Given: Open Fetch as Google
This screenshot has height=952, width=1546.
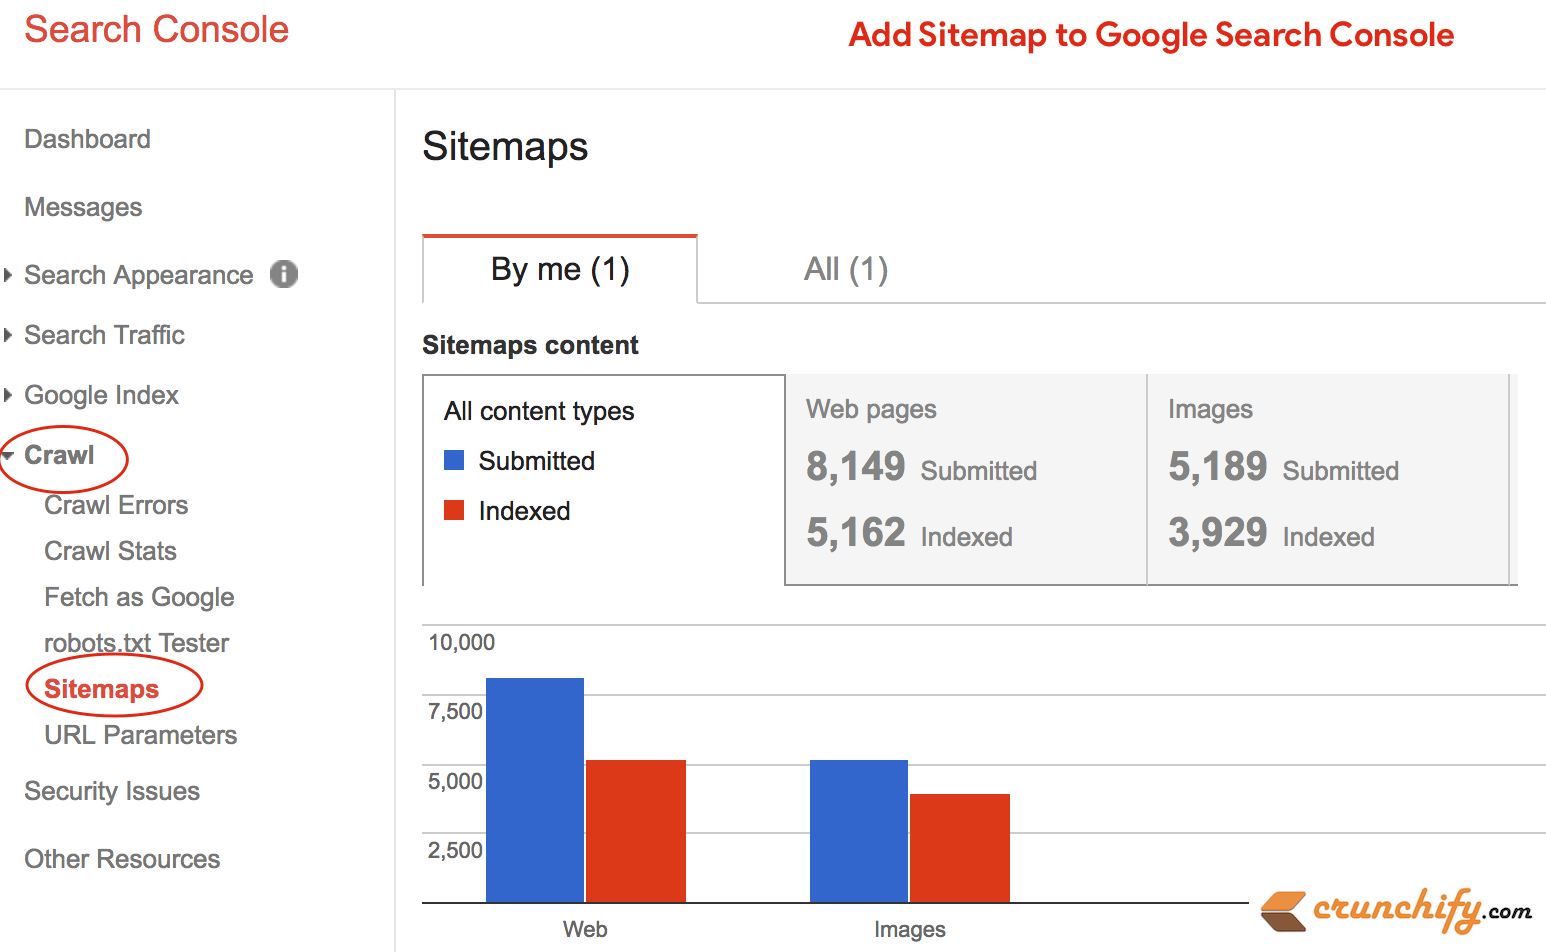Looking at the screenshot, I should tap(140, 597).
